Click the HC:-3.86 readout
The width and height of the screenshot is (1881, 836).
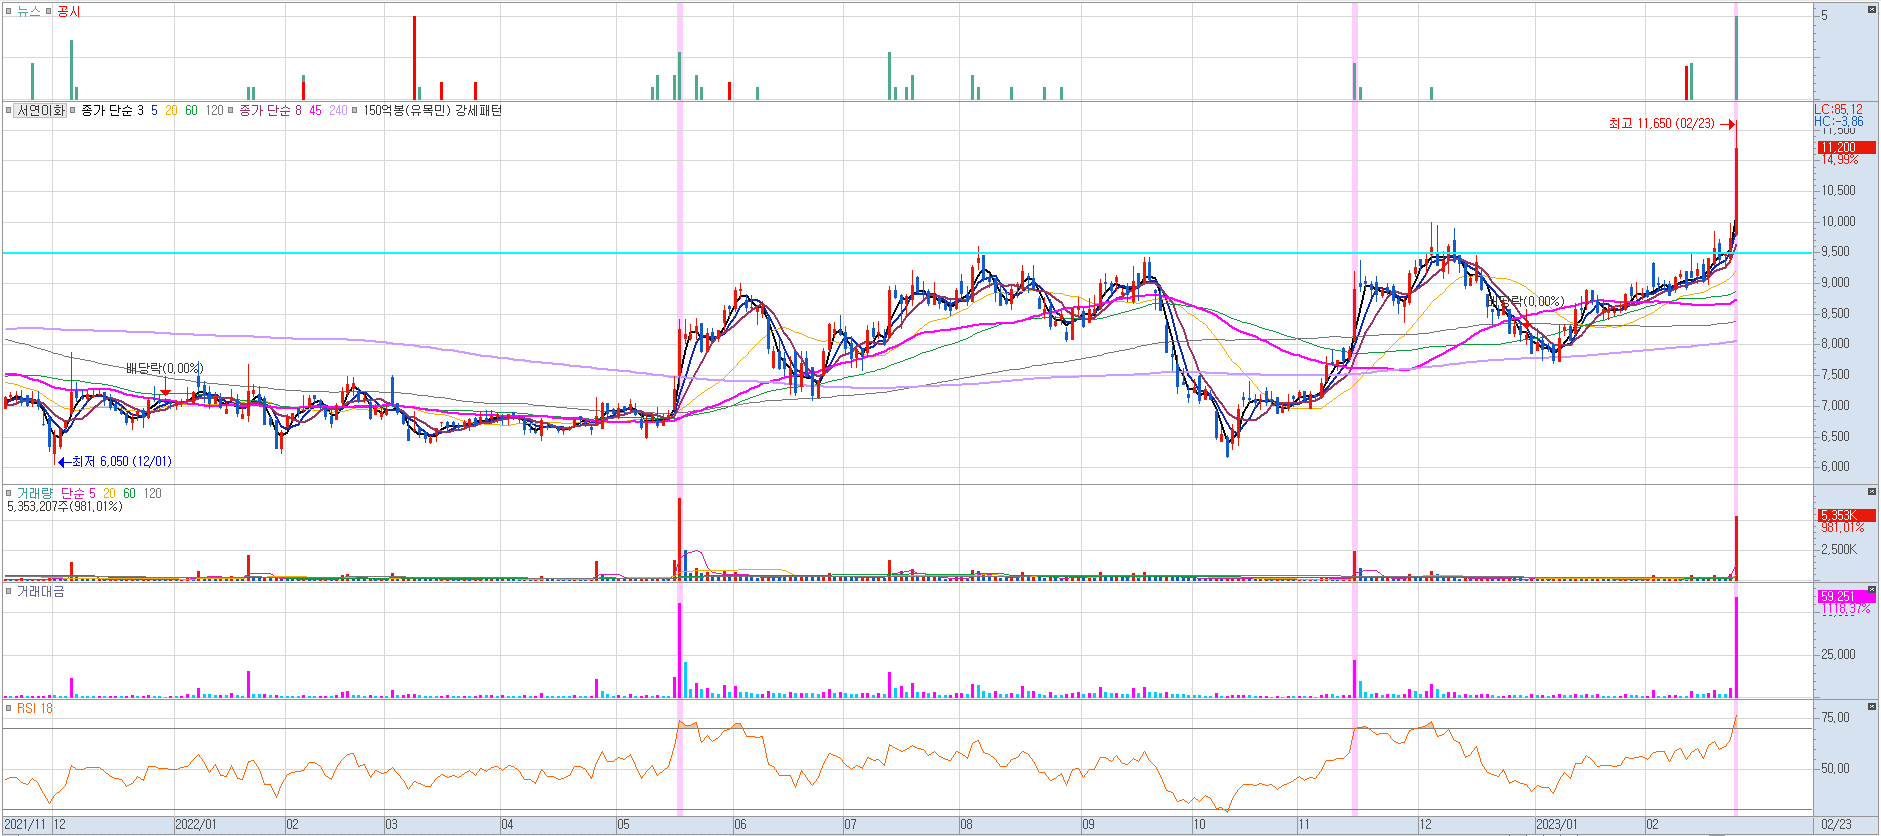tap(1839, 121)
